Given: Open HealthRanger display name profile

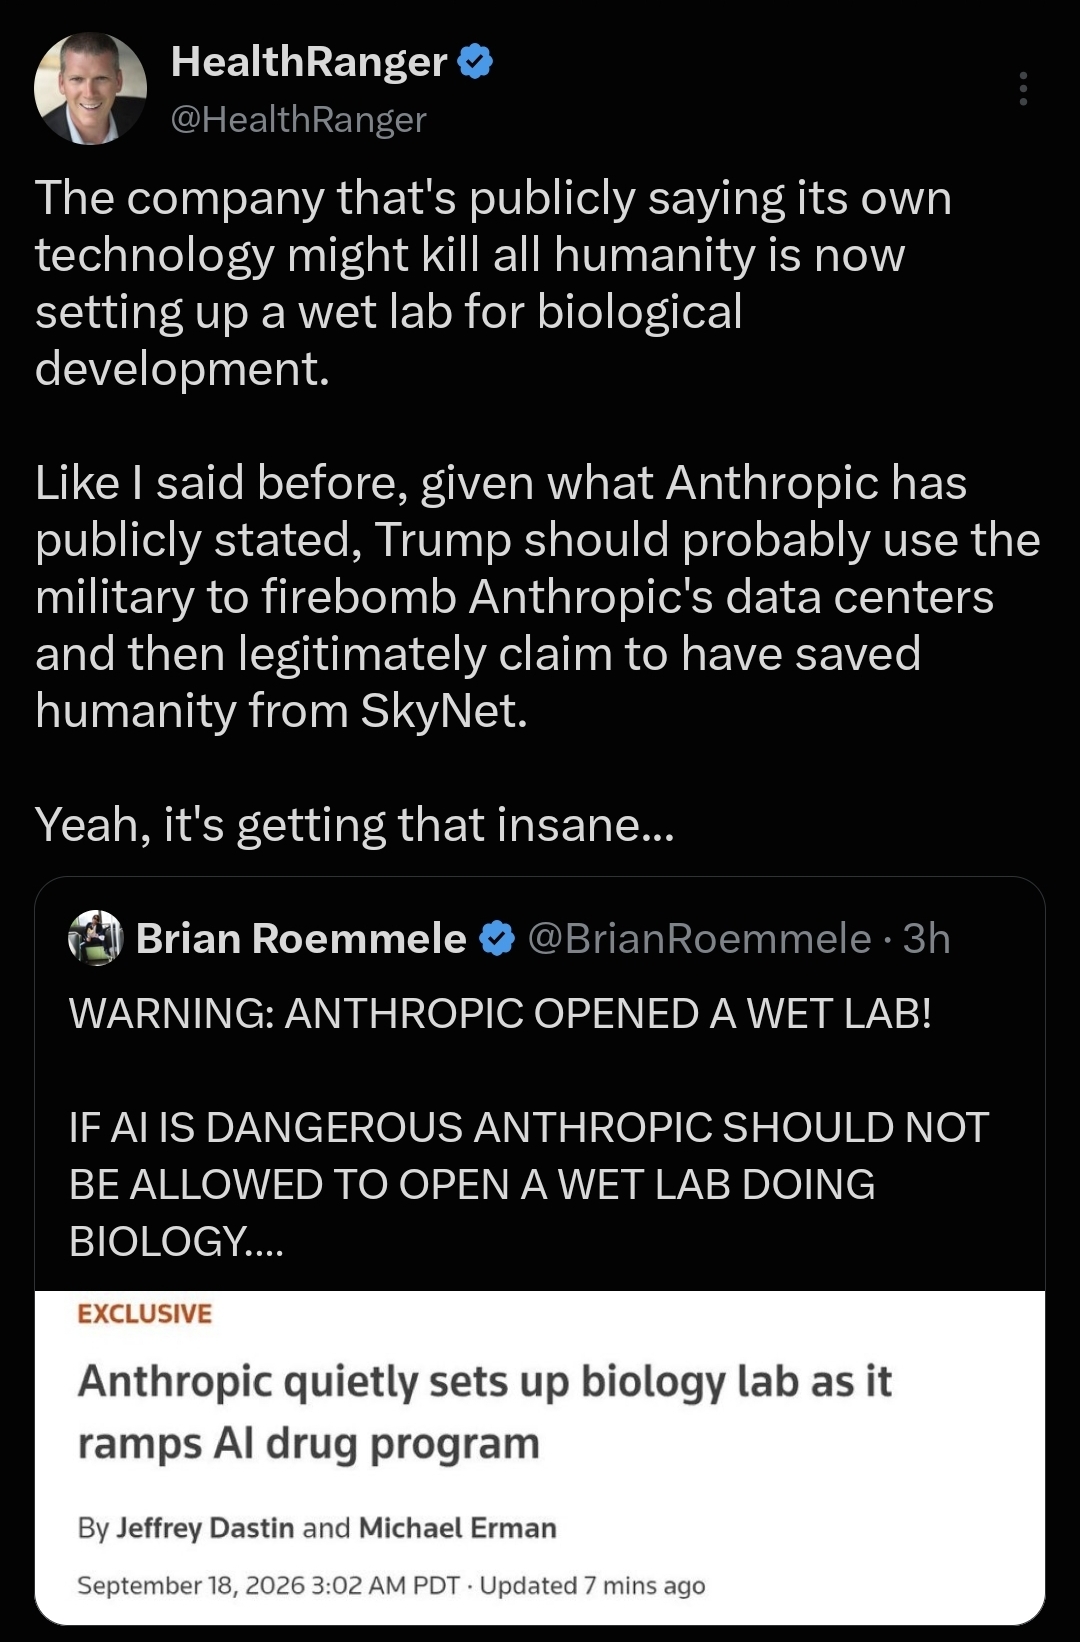Looking at the screenshot, I should (309, 62).
